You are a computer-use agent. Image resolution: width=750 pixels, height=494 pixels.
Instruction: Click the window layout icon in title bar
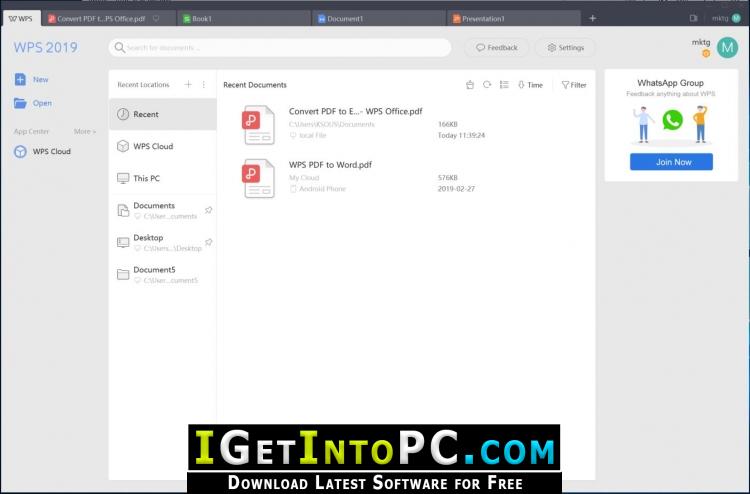click(x=694, y=18)
